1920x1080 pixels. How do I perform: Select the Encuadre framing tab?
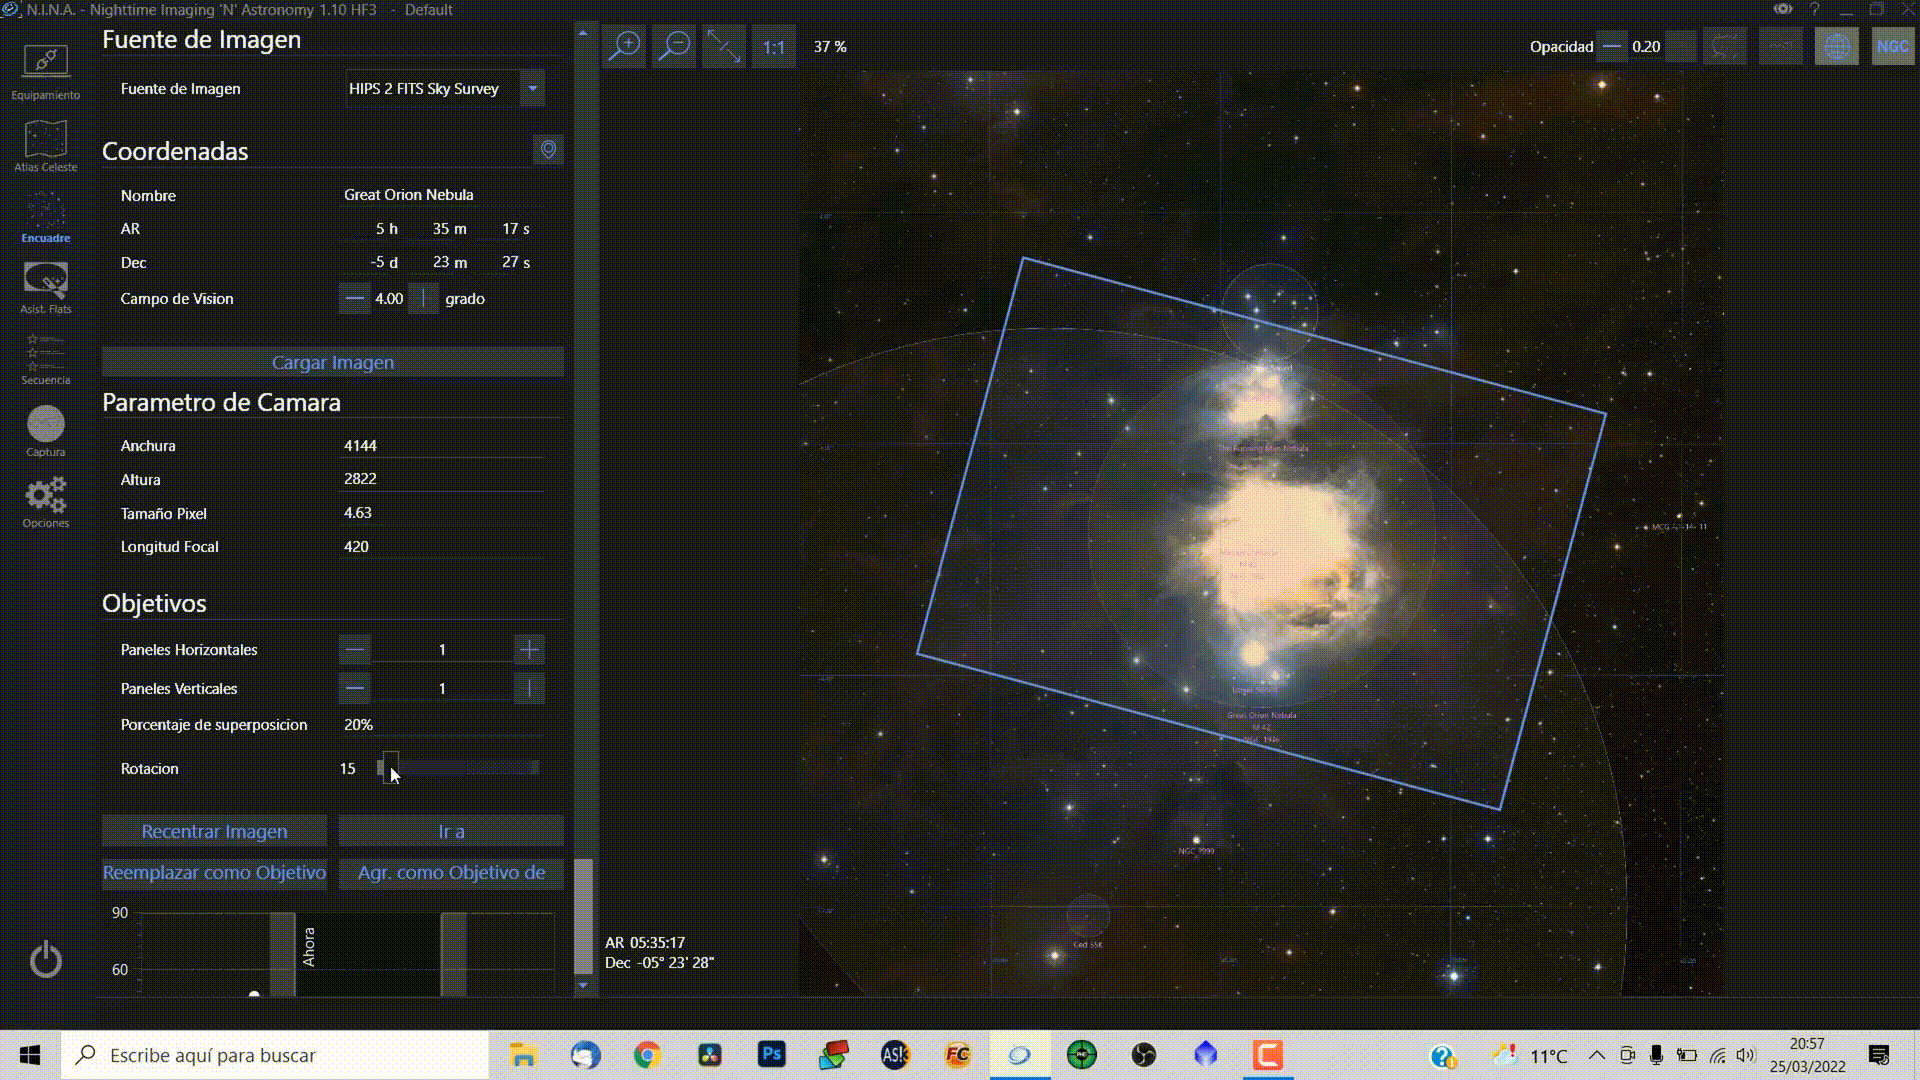point(45,218)
